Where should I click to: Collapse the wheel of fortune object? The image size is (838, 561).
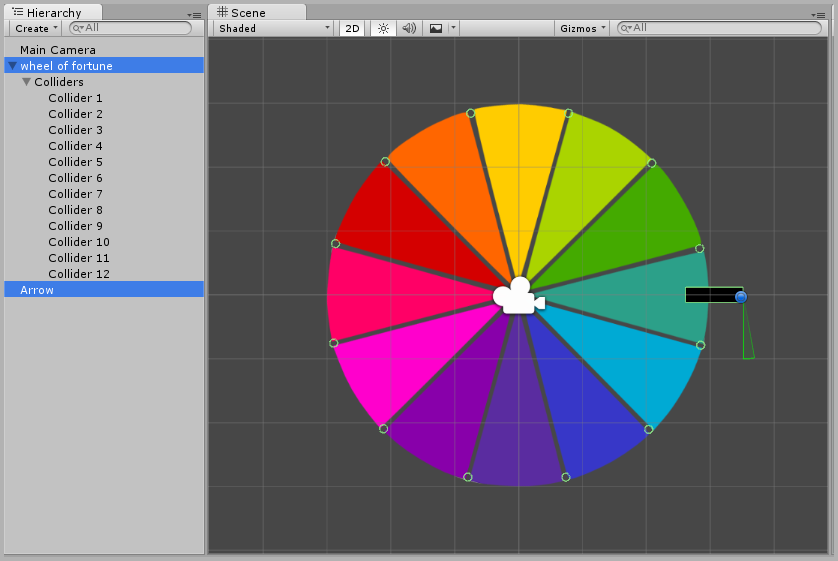click(12, 66)
